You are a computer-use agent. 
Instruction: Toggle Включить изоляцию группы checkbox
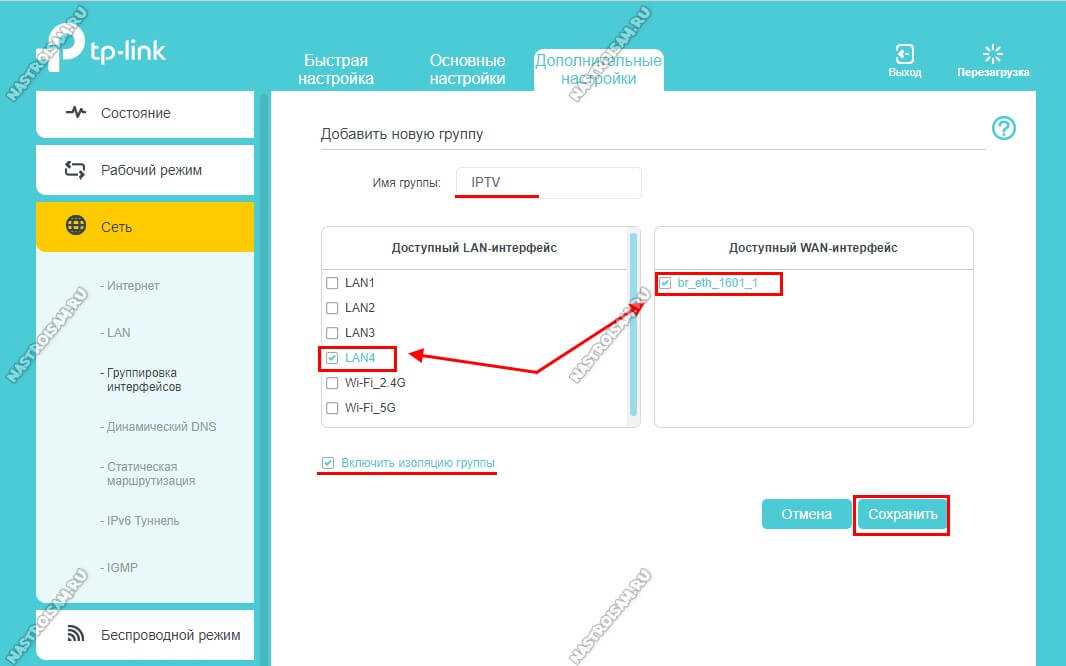328,463
